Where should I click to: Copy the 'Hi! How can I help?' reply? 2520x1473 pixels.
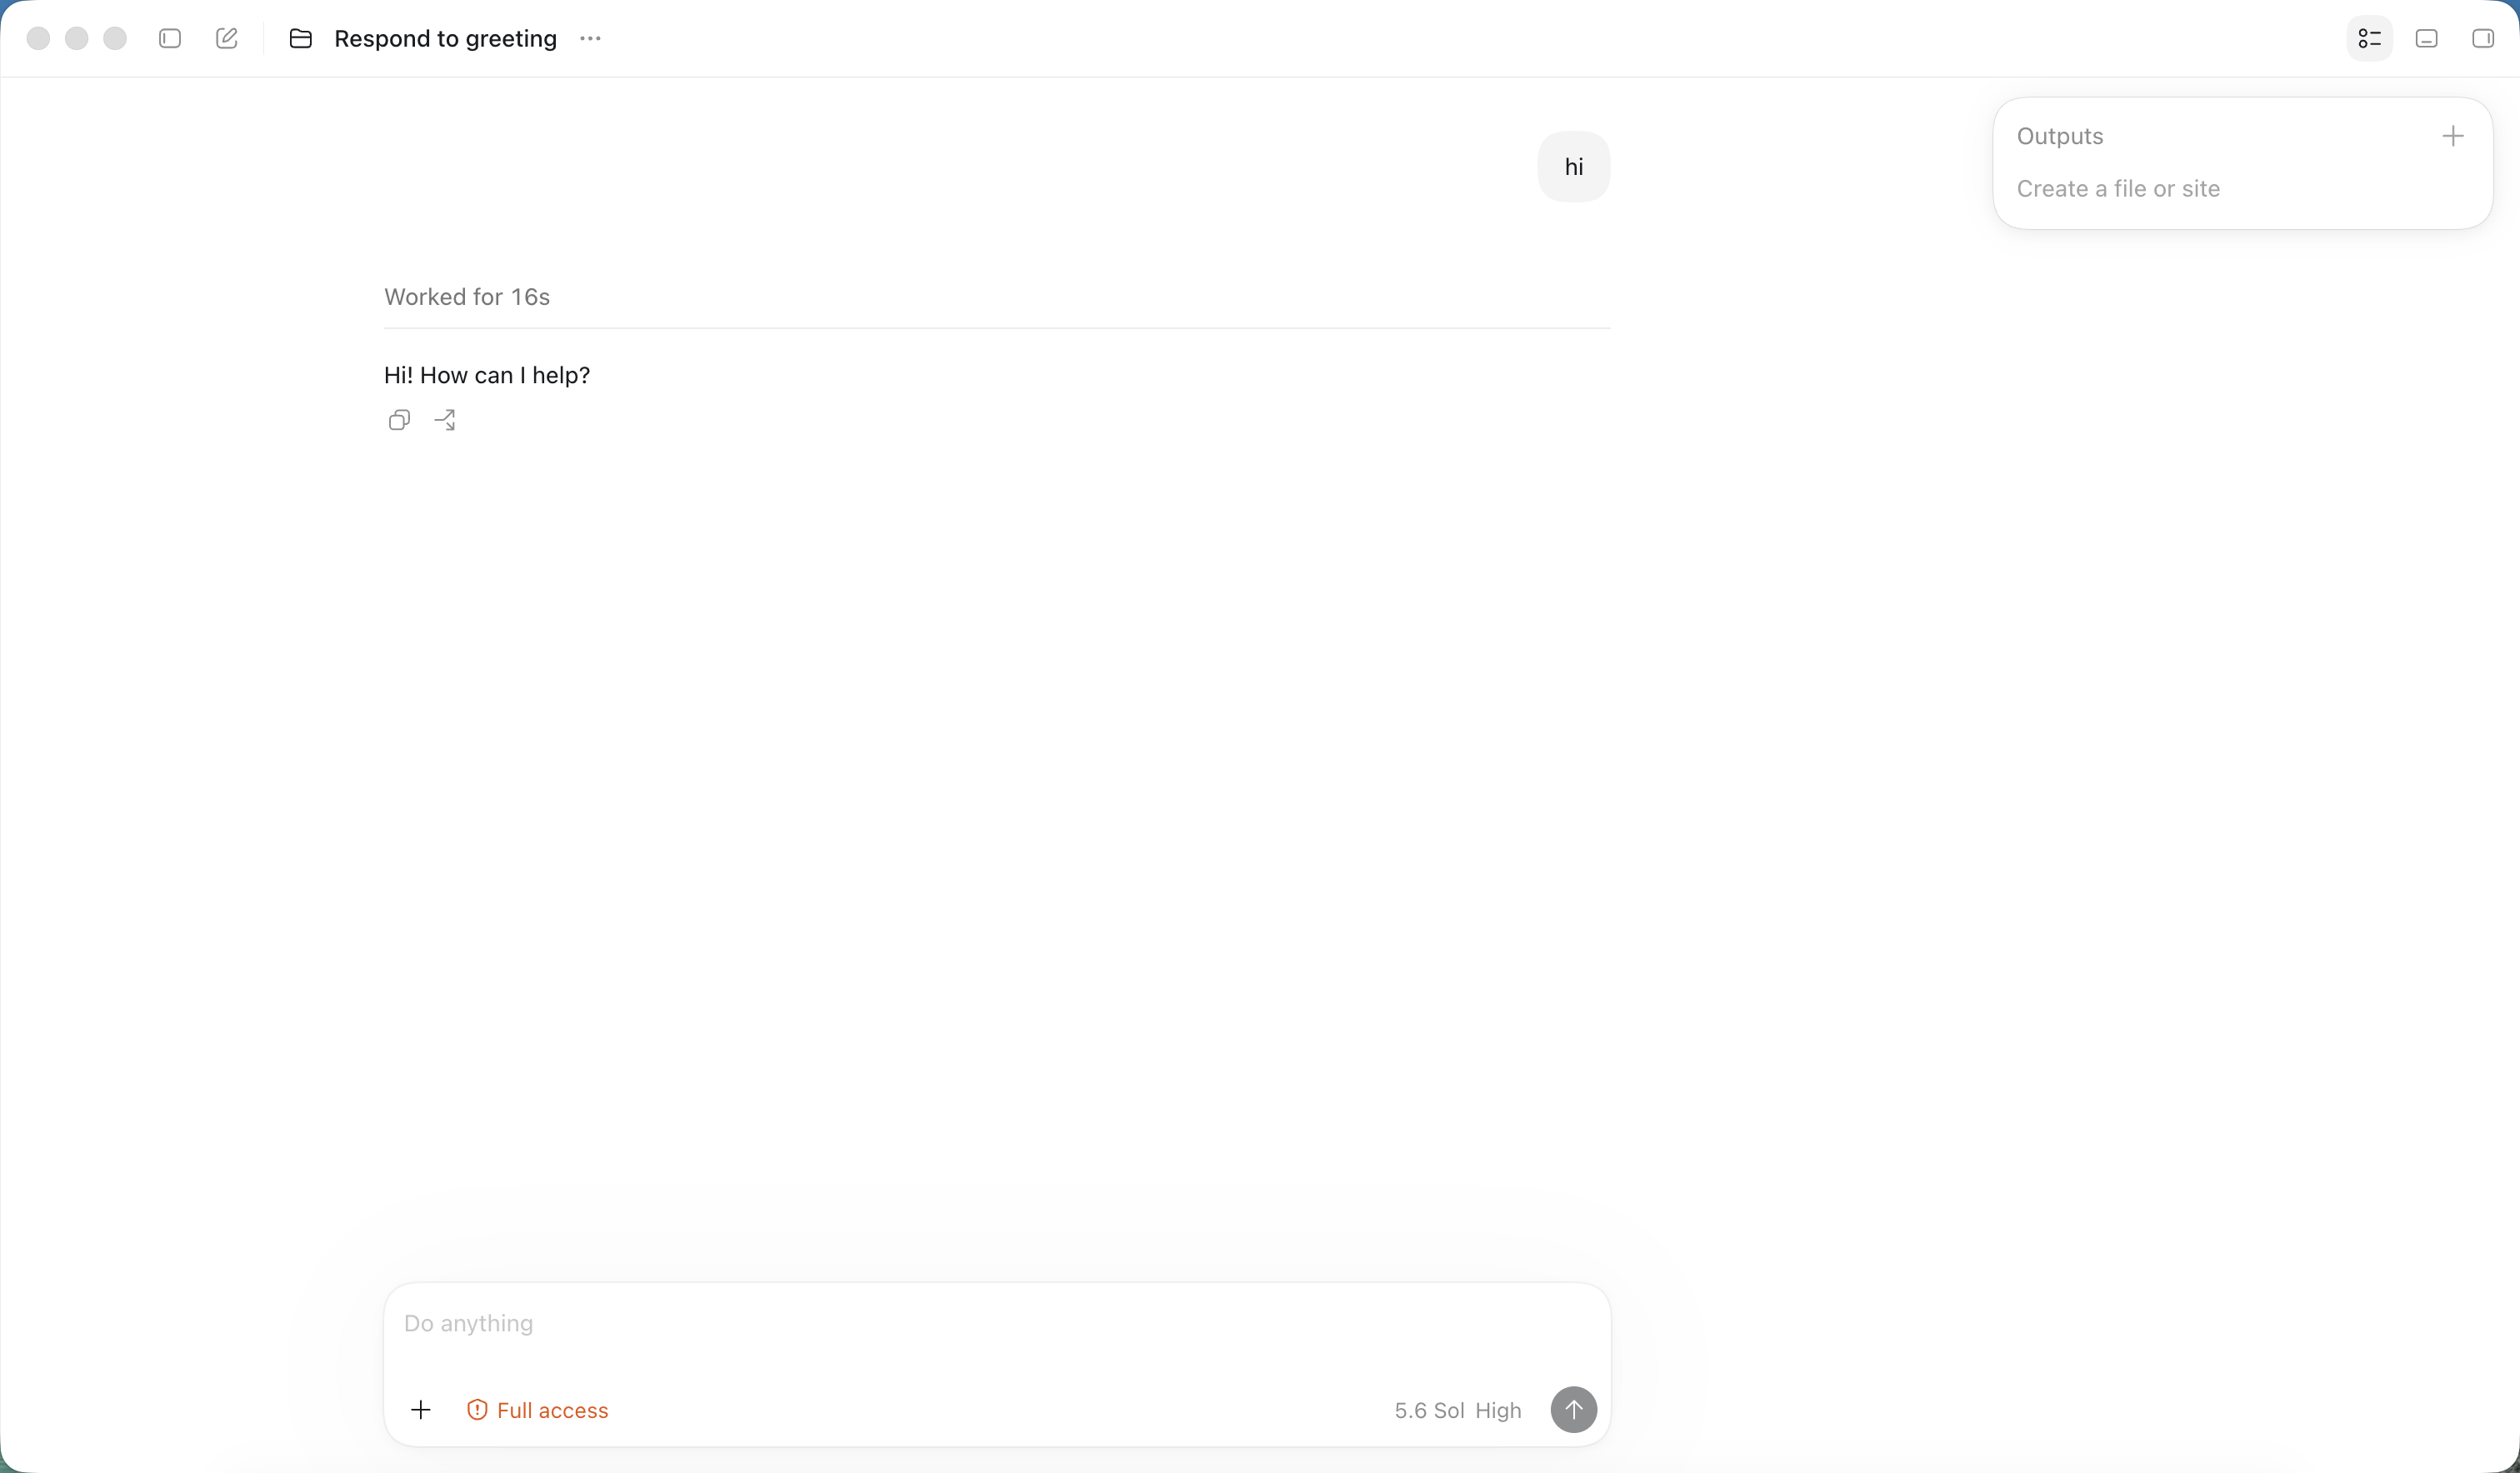(x=399, y=420)
